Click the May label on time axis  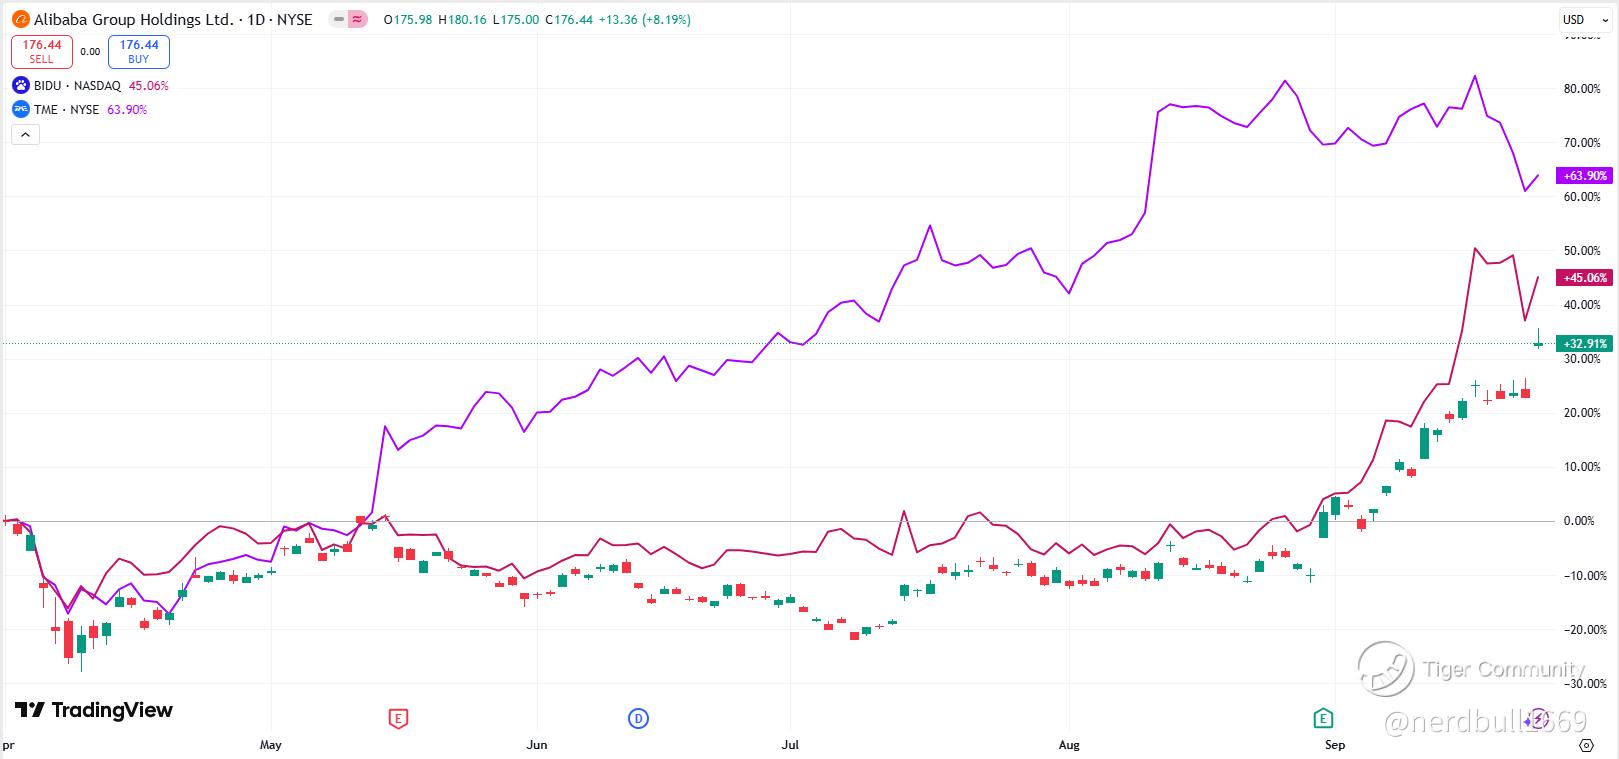click(271, 745)
